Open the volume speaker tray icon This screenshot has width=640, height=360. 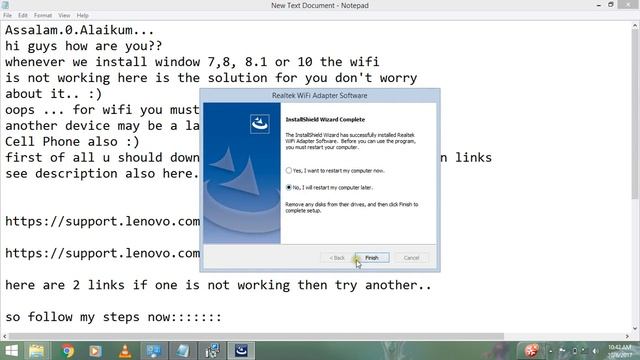click(595, 351)
